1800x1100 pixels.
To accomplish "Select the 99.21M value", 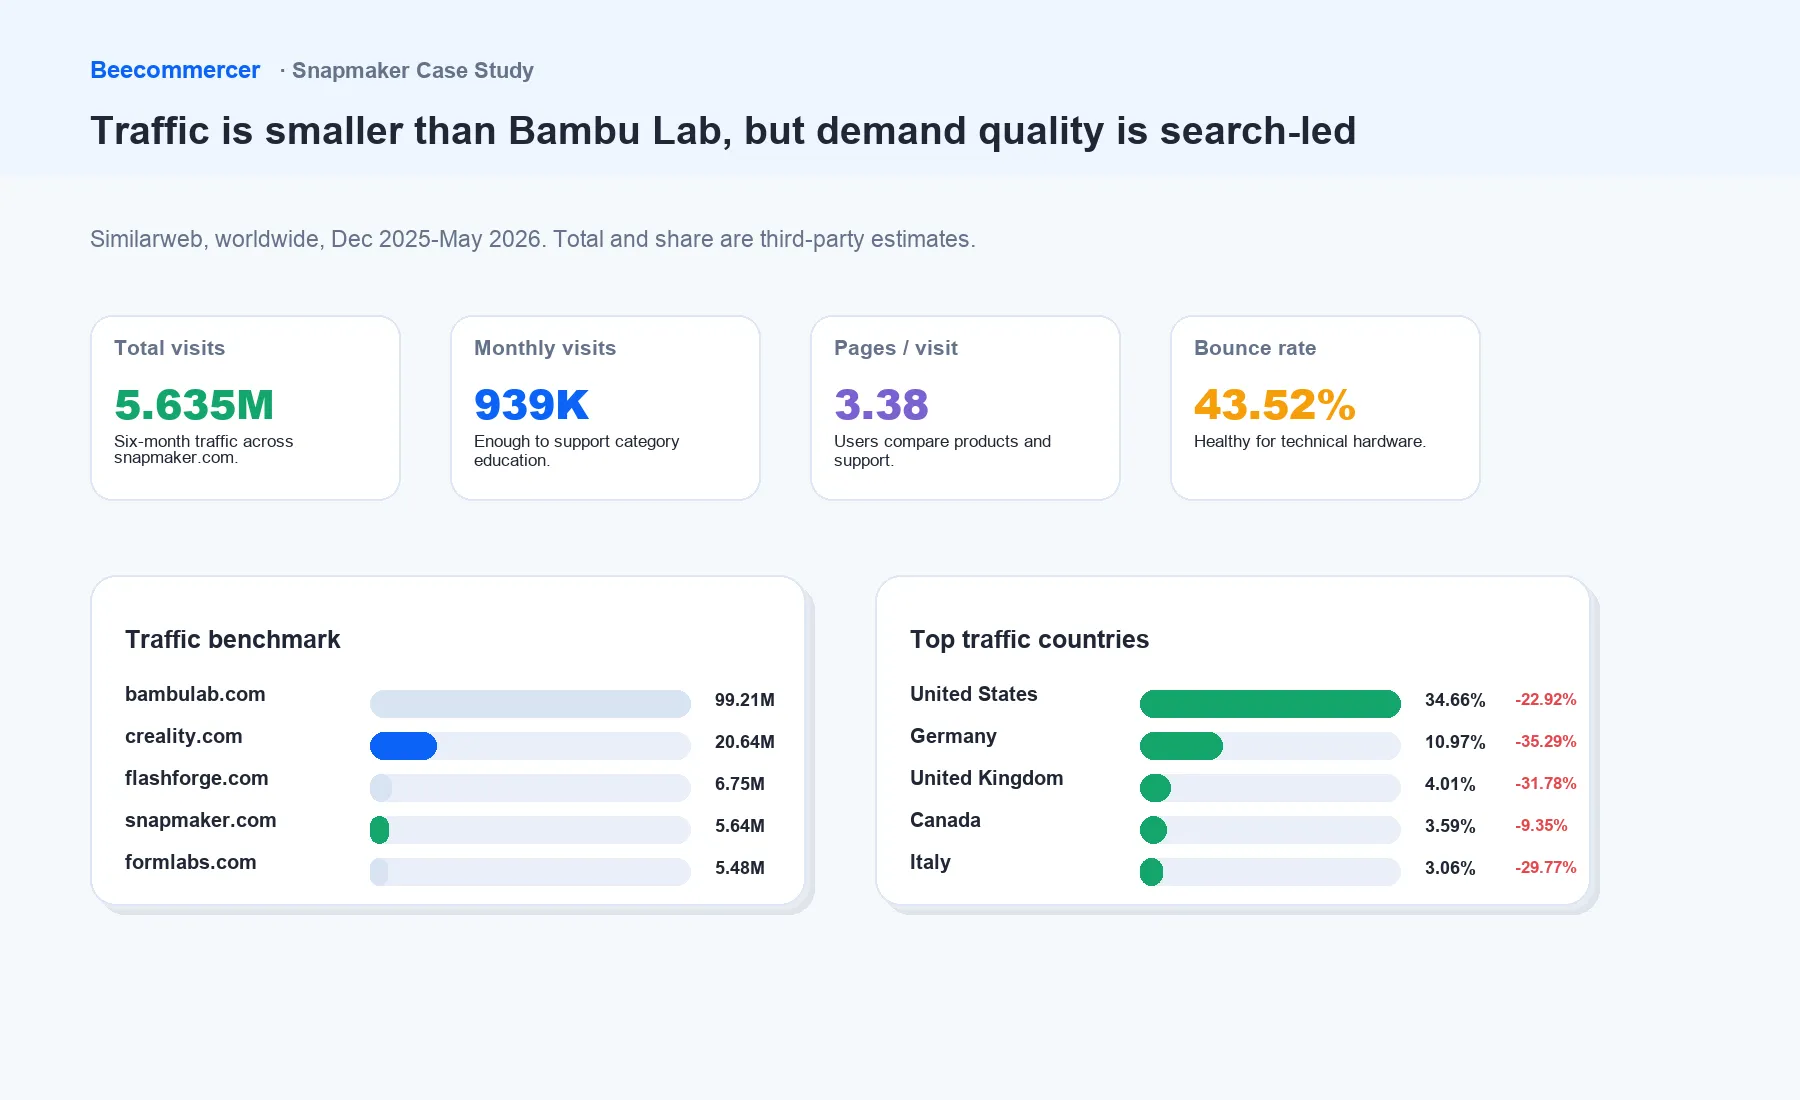I will [x=744, y=700].
